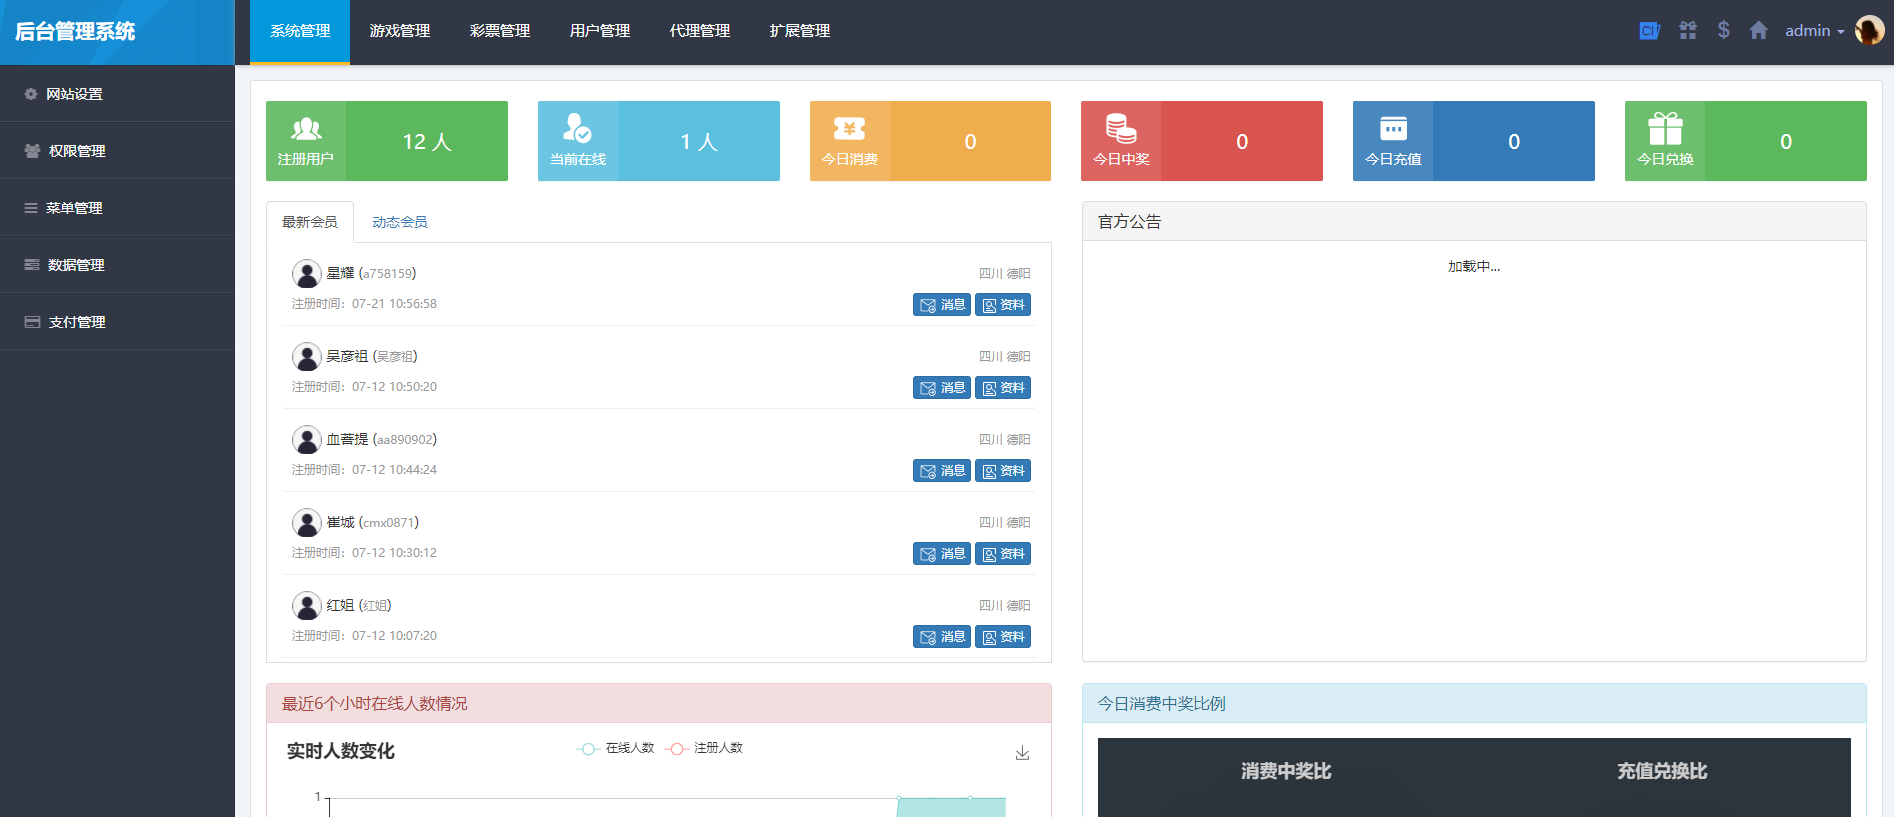Click the admin profile avatar picture
The height and width of the screenshot is (817, 1894).
(1869, 31)
